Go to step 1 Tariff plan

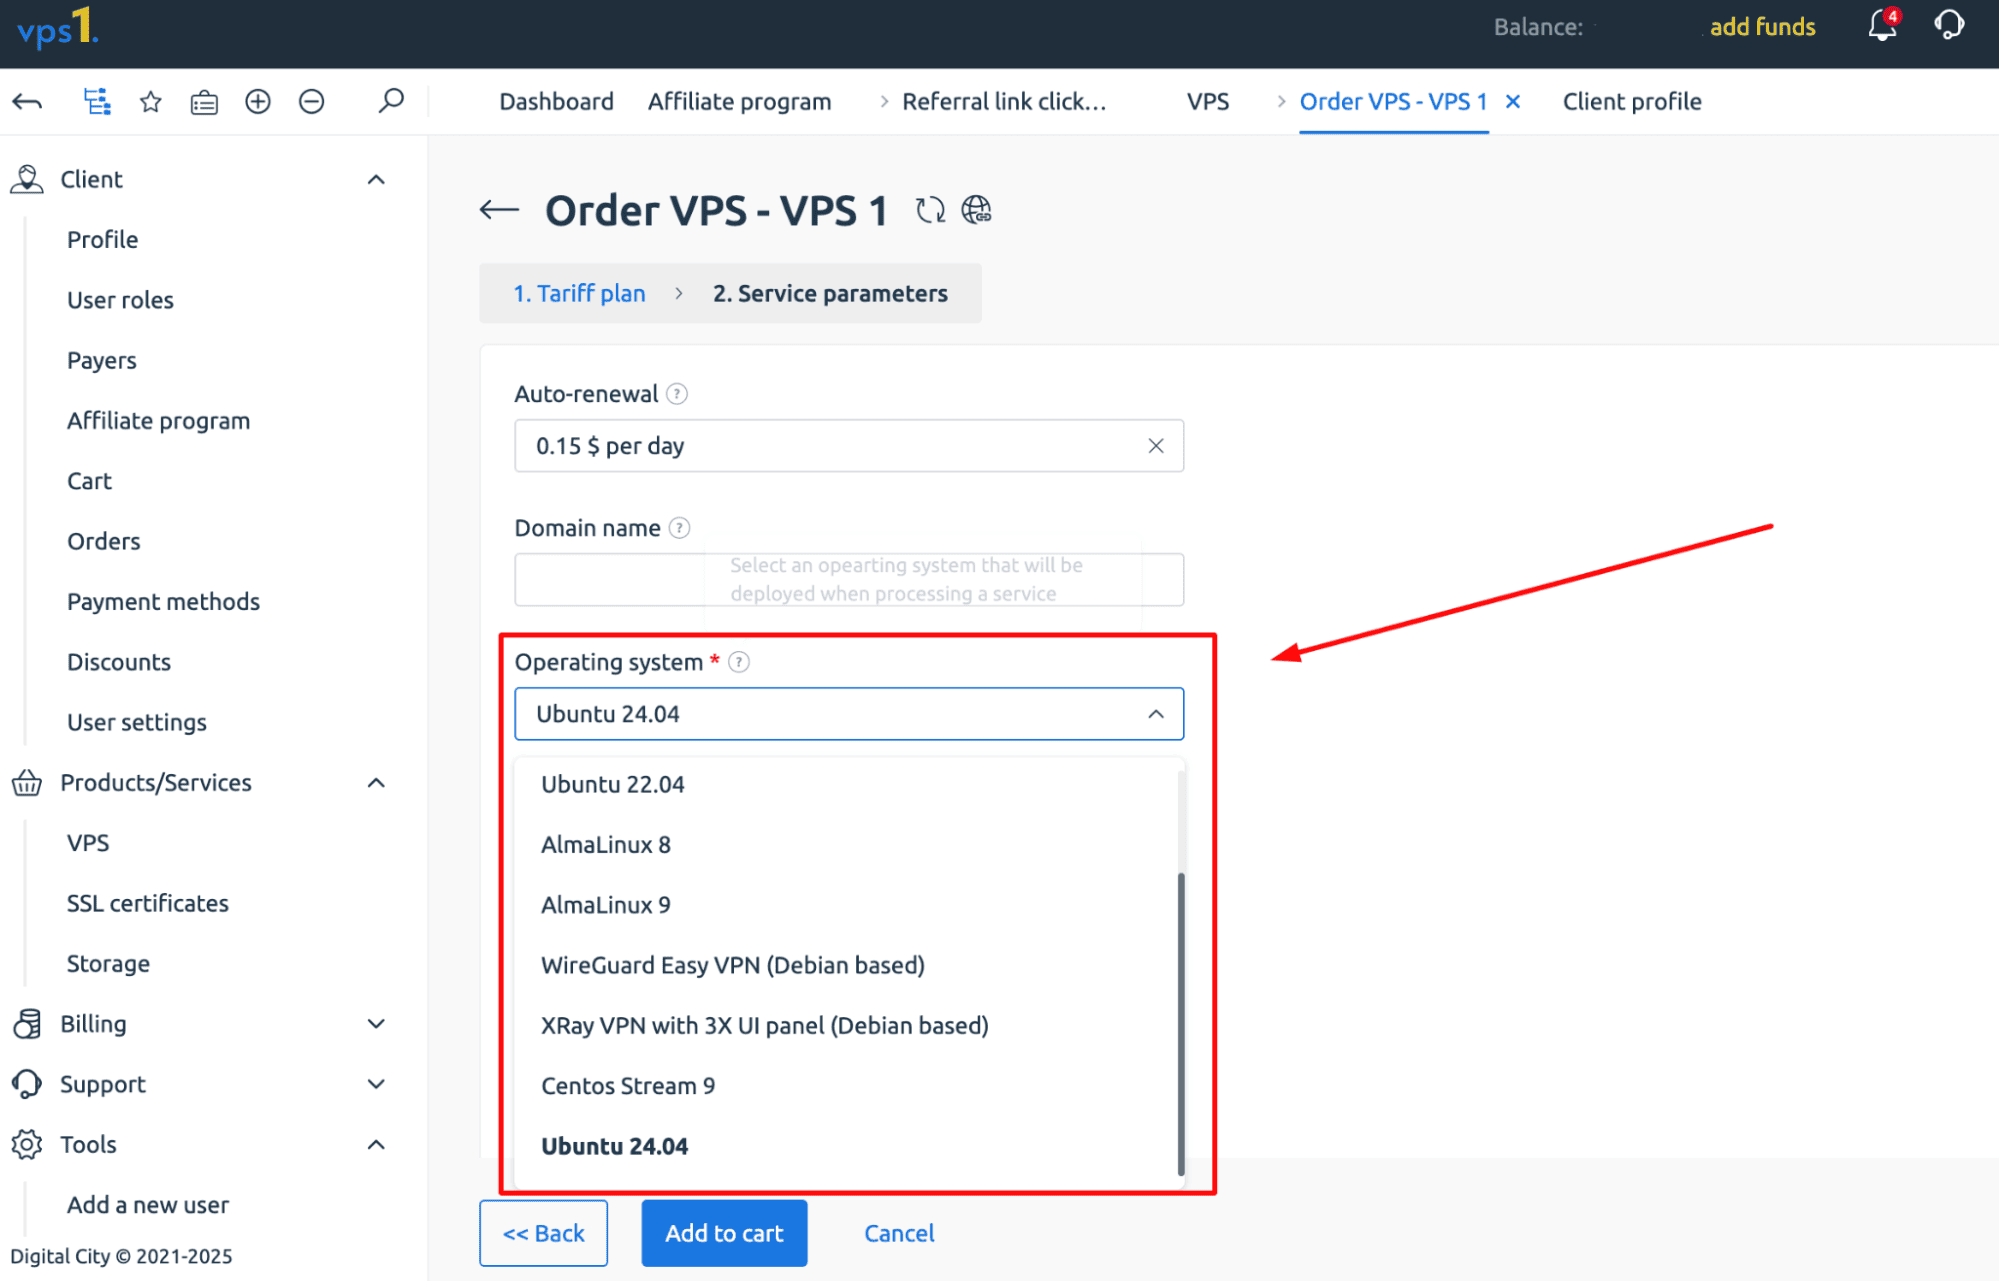pos(579,294)
